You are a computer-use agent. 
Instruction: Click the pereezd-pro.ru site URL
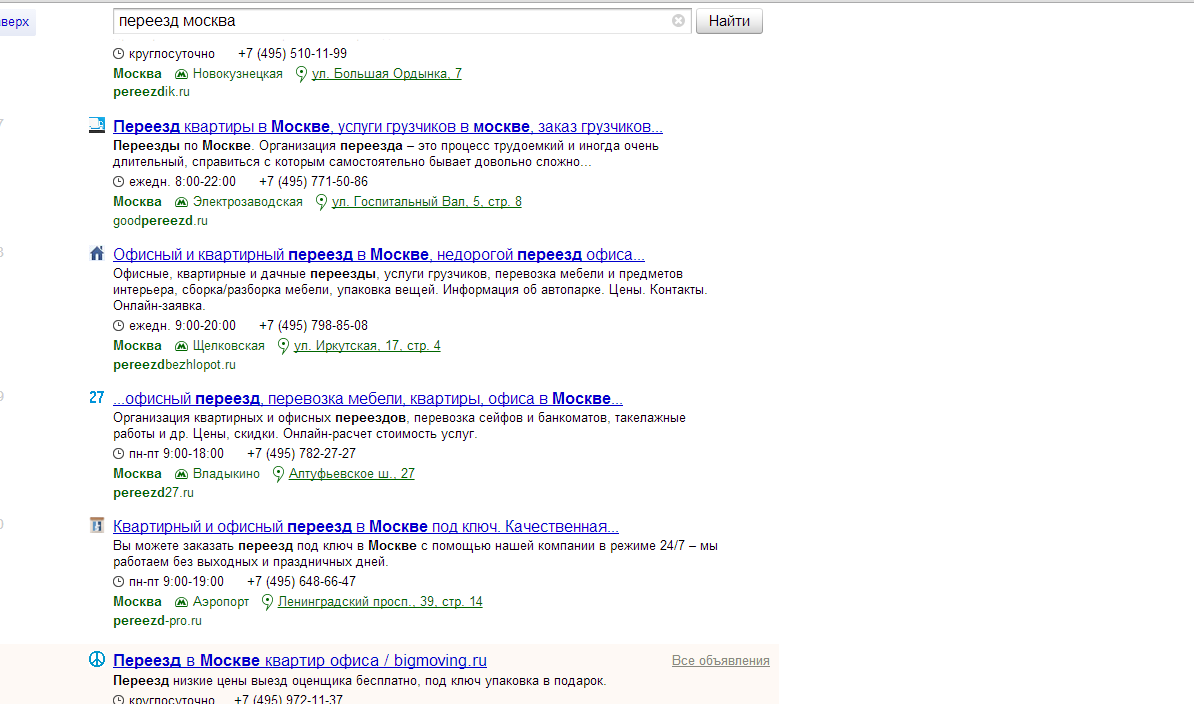tap(158, 620)
